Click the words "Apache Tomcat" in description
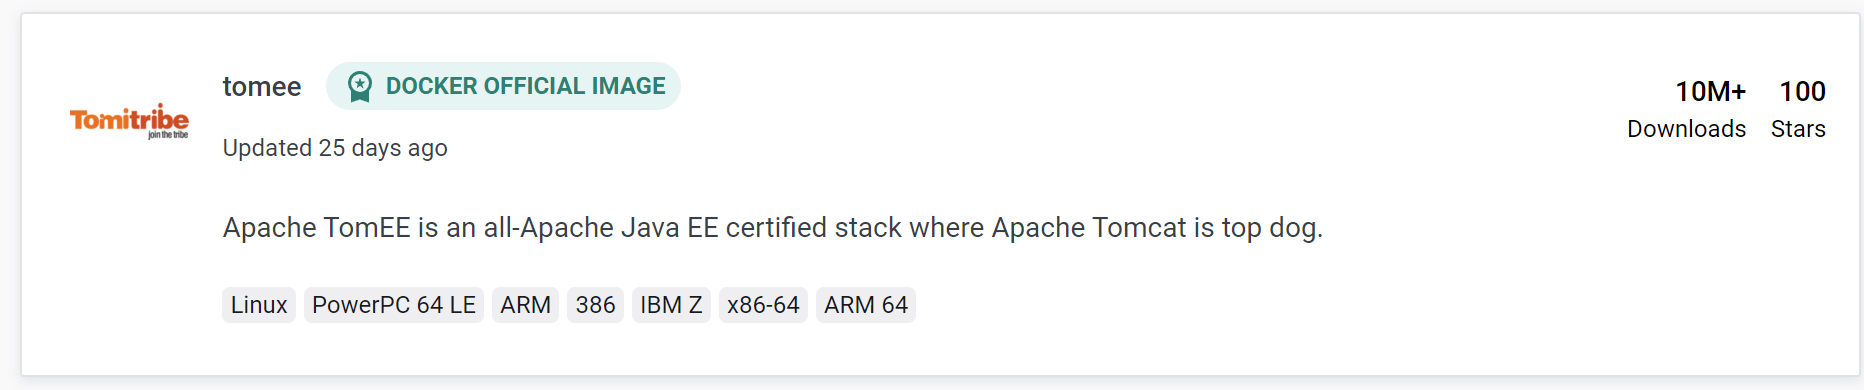 (1089, 228)
